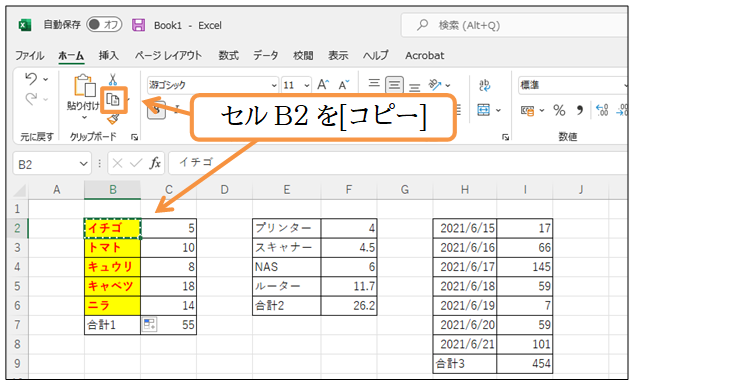Expand the Redo history dropdown arrow
The height and width of the screenshot is (384, 756).
click(46, 99)
